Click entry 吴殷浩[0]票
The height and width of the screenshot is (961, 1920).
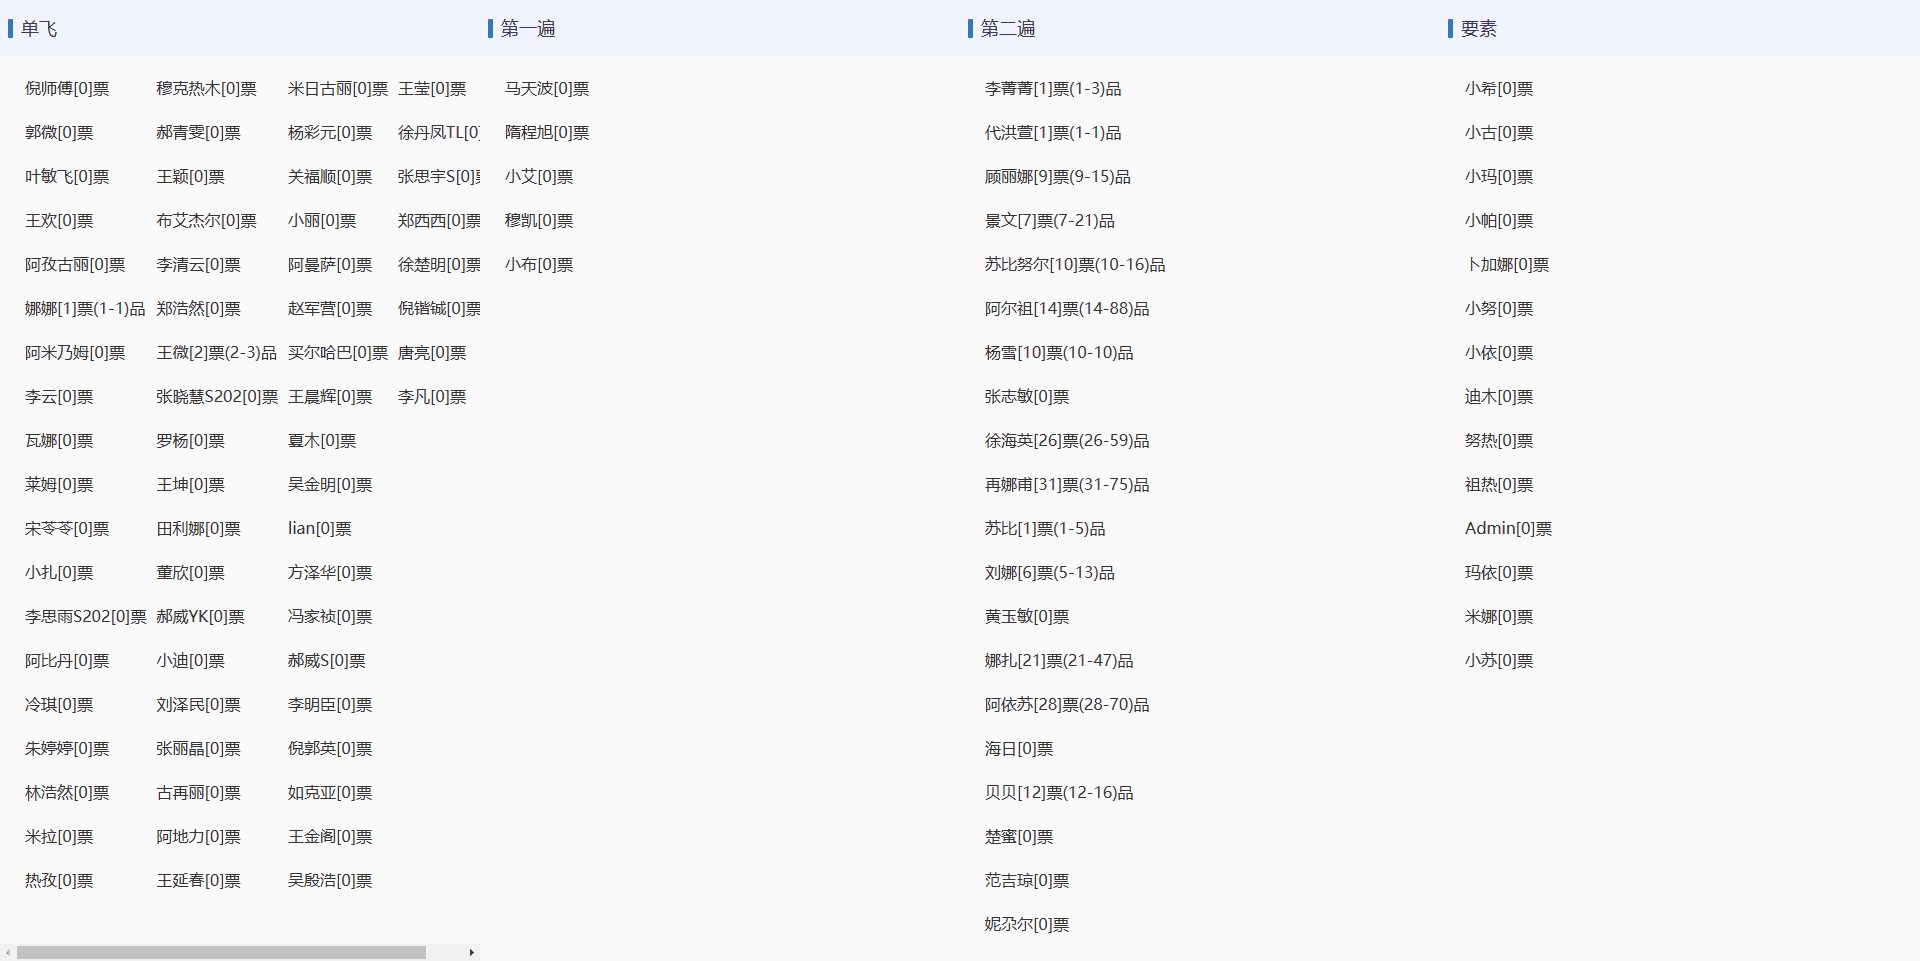pos(330,881)
